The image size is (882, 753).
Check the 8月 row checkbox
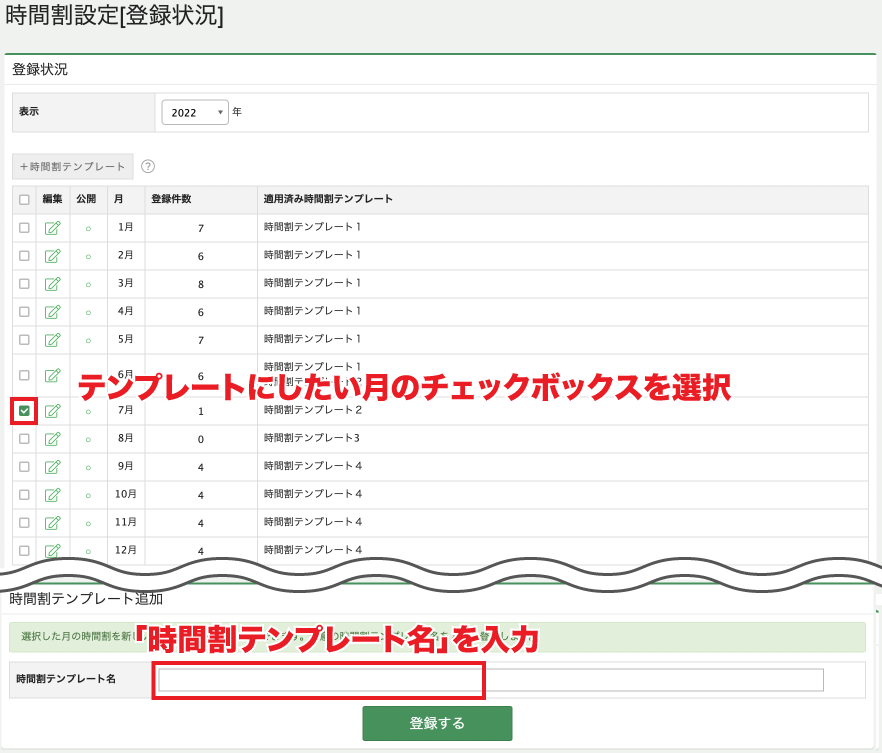click(x=24, y=439)
